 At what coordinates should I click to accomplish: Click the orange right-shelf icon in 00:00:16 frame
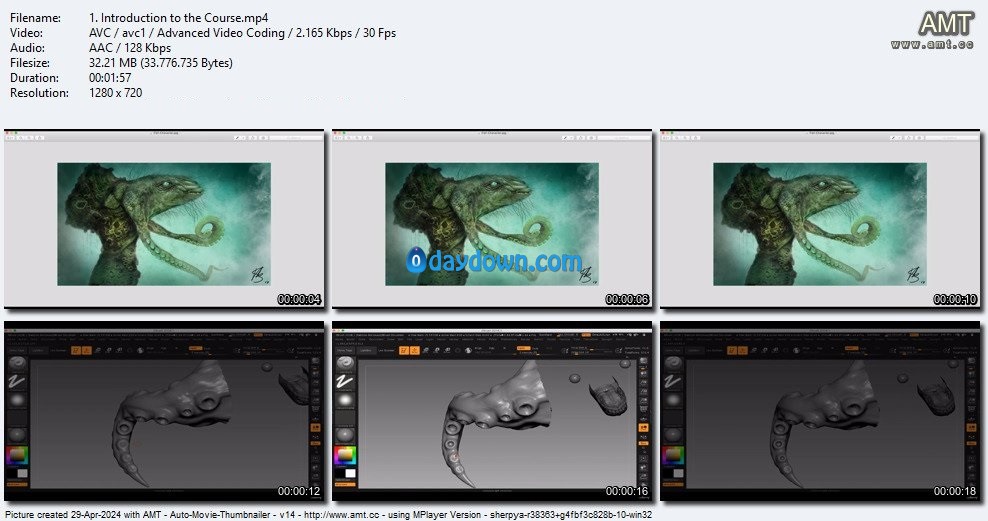pyautogui.click(x=643, y=428)
